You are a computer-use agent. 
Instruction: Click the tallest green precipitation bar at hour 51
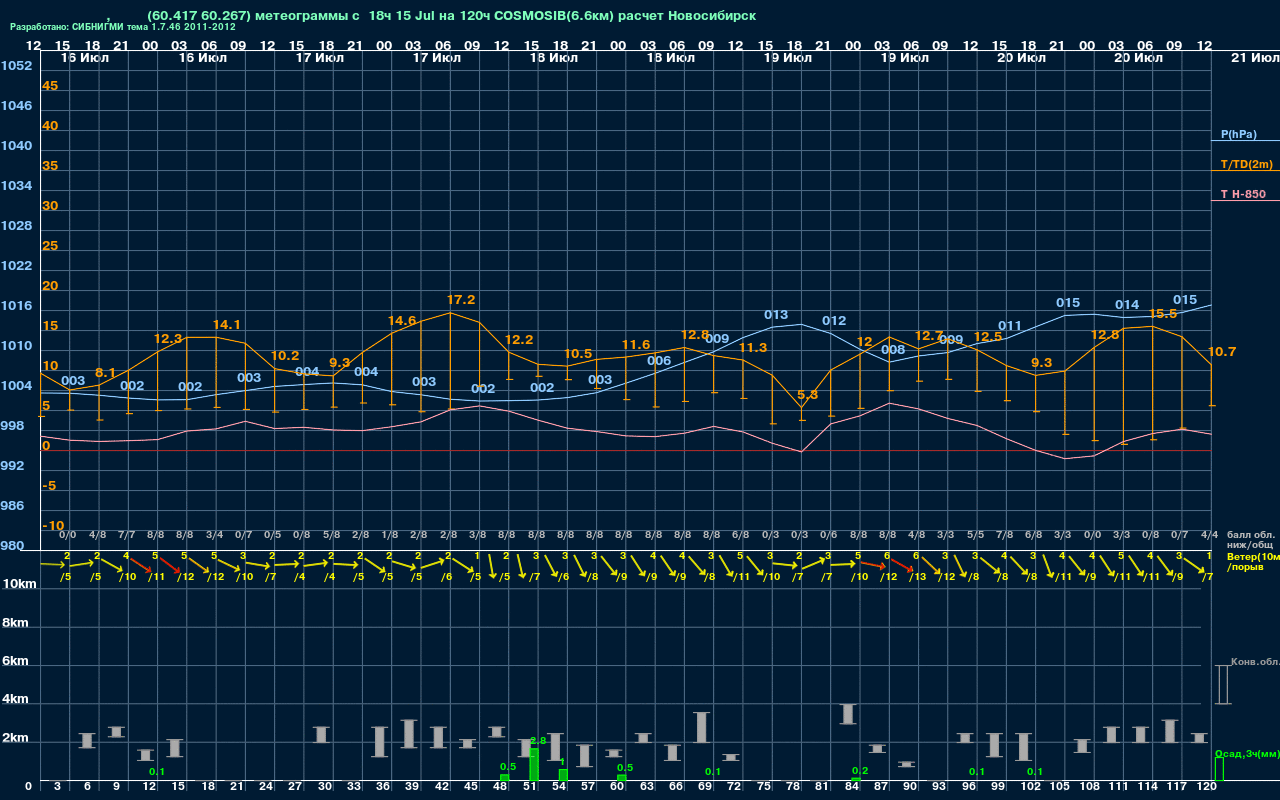(x=534, y=764)
